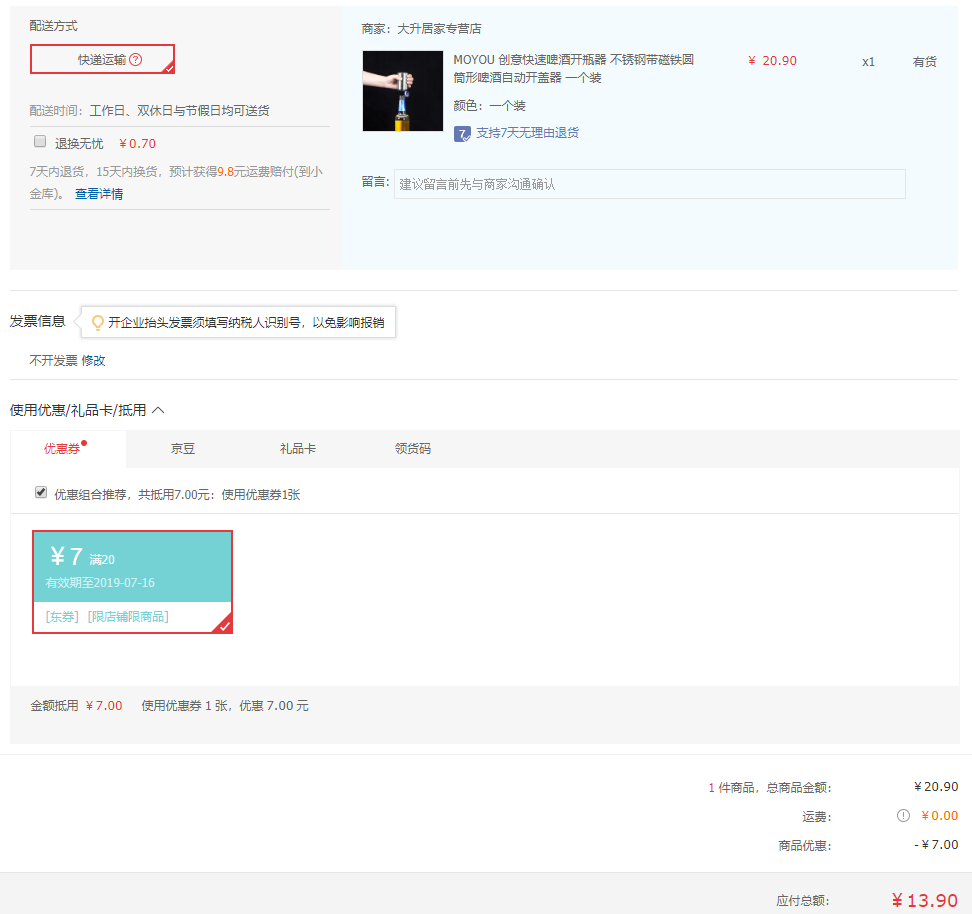Image resolution: width=972 pixels, height=914 pixels.
Task: Click the 7-day return badge icon
Action: [462, 133]
